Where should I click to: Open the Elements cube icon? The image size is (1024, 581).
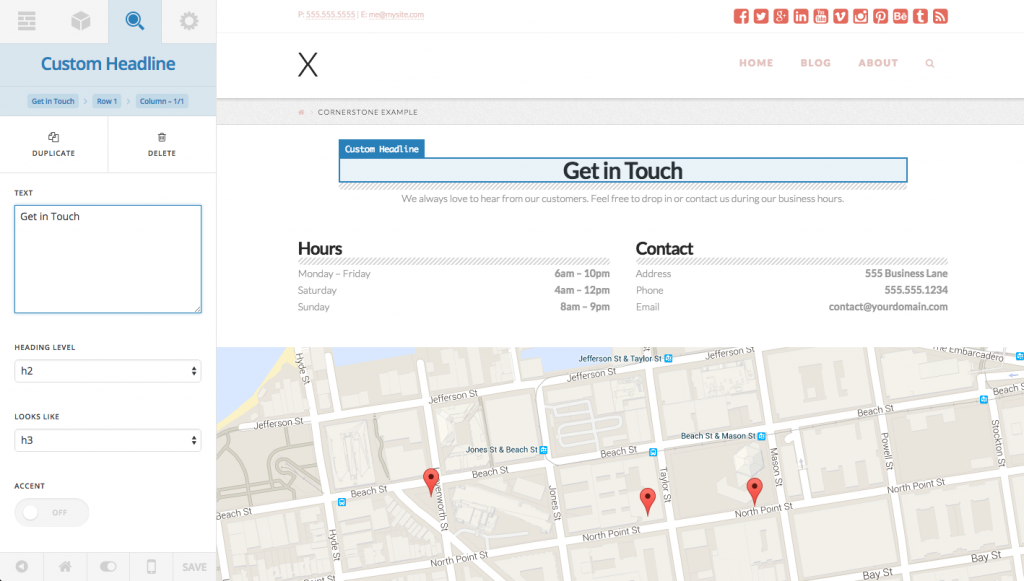point(81,21)
